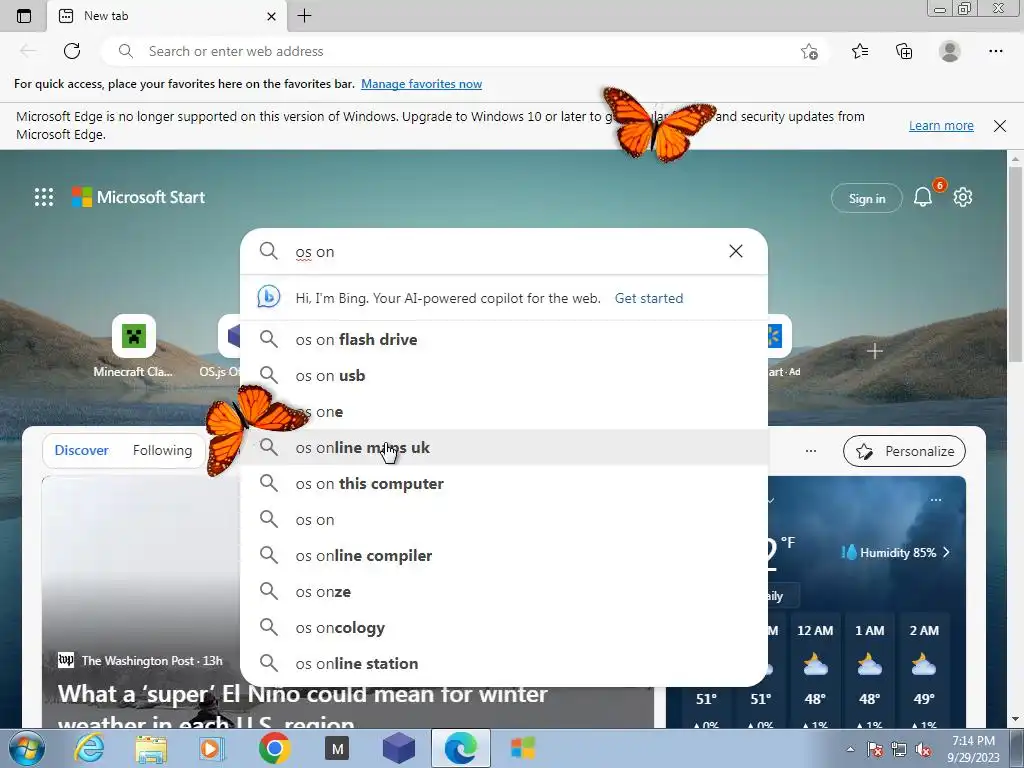Open the Favorites list icon
The height and width of the screenshot is (768, 1024).
click(860, 51)
